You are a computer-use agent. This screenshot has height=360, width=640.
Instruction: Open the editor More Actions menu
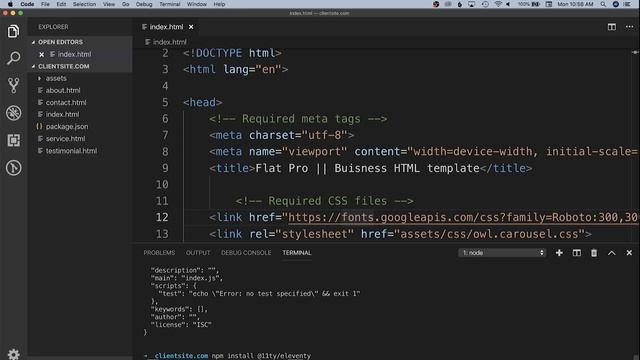(x=629, y=27)
